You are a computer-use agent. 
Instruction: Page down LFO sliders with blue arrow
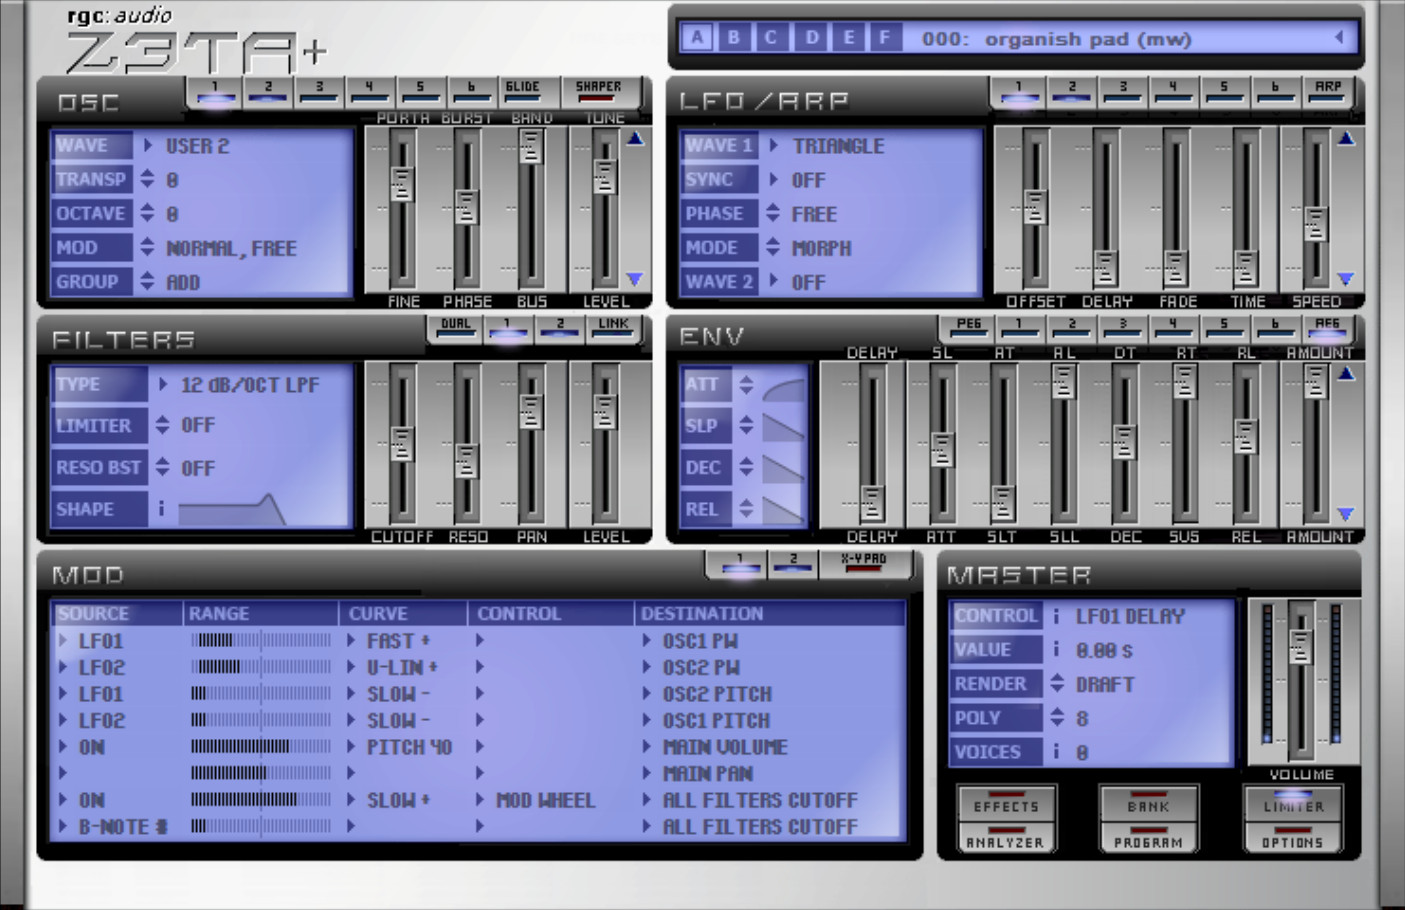(1346, 279)
